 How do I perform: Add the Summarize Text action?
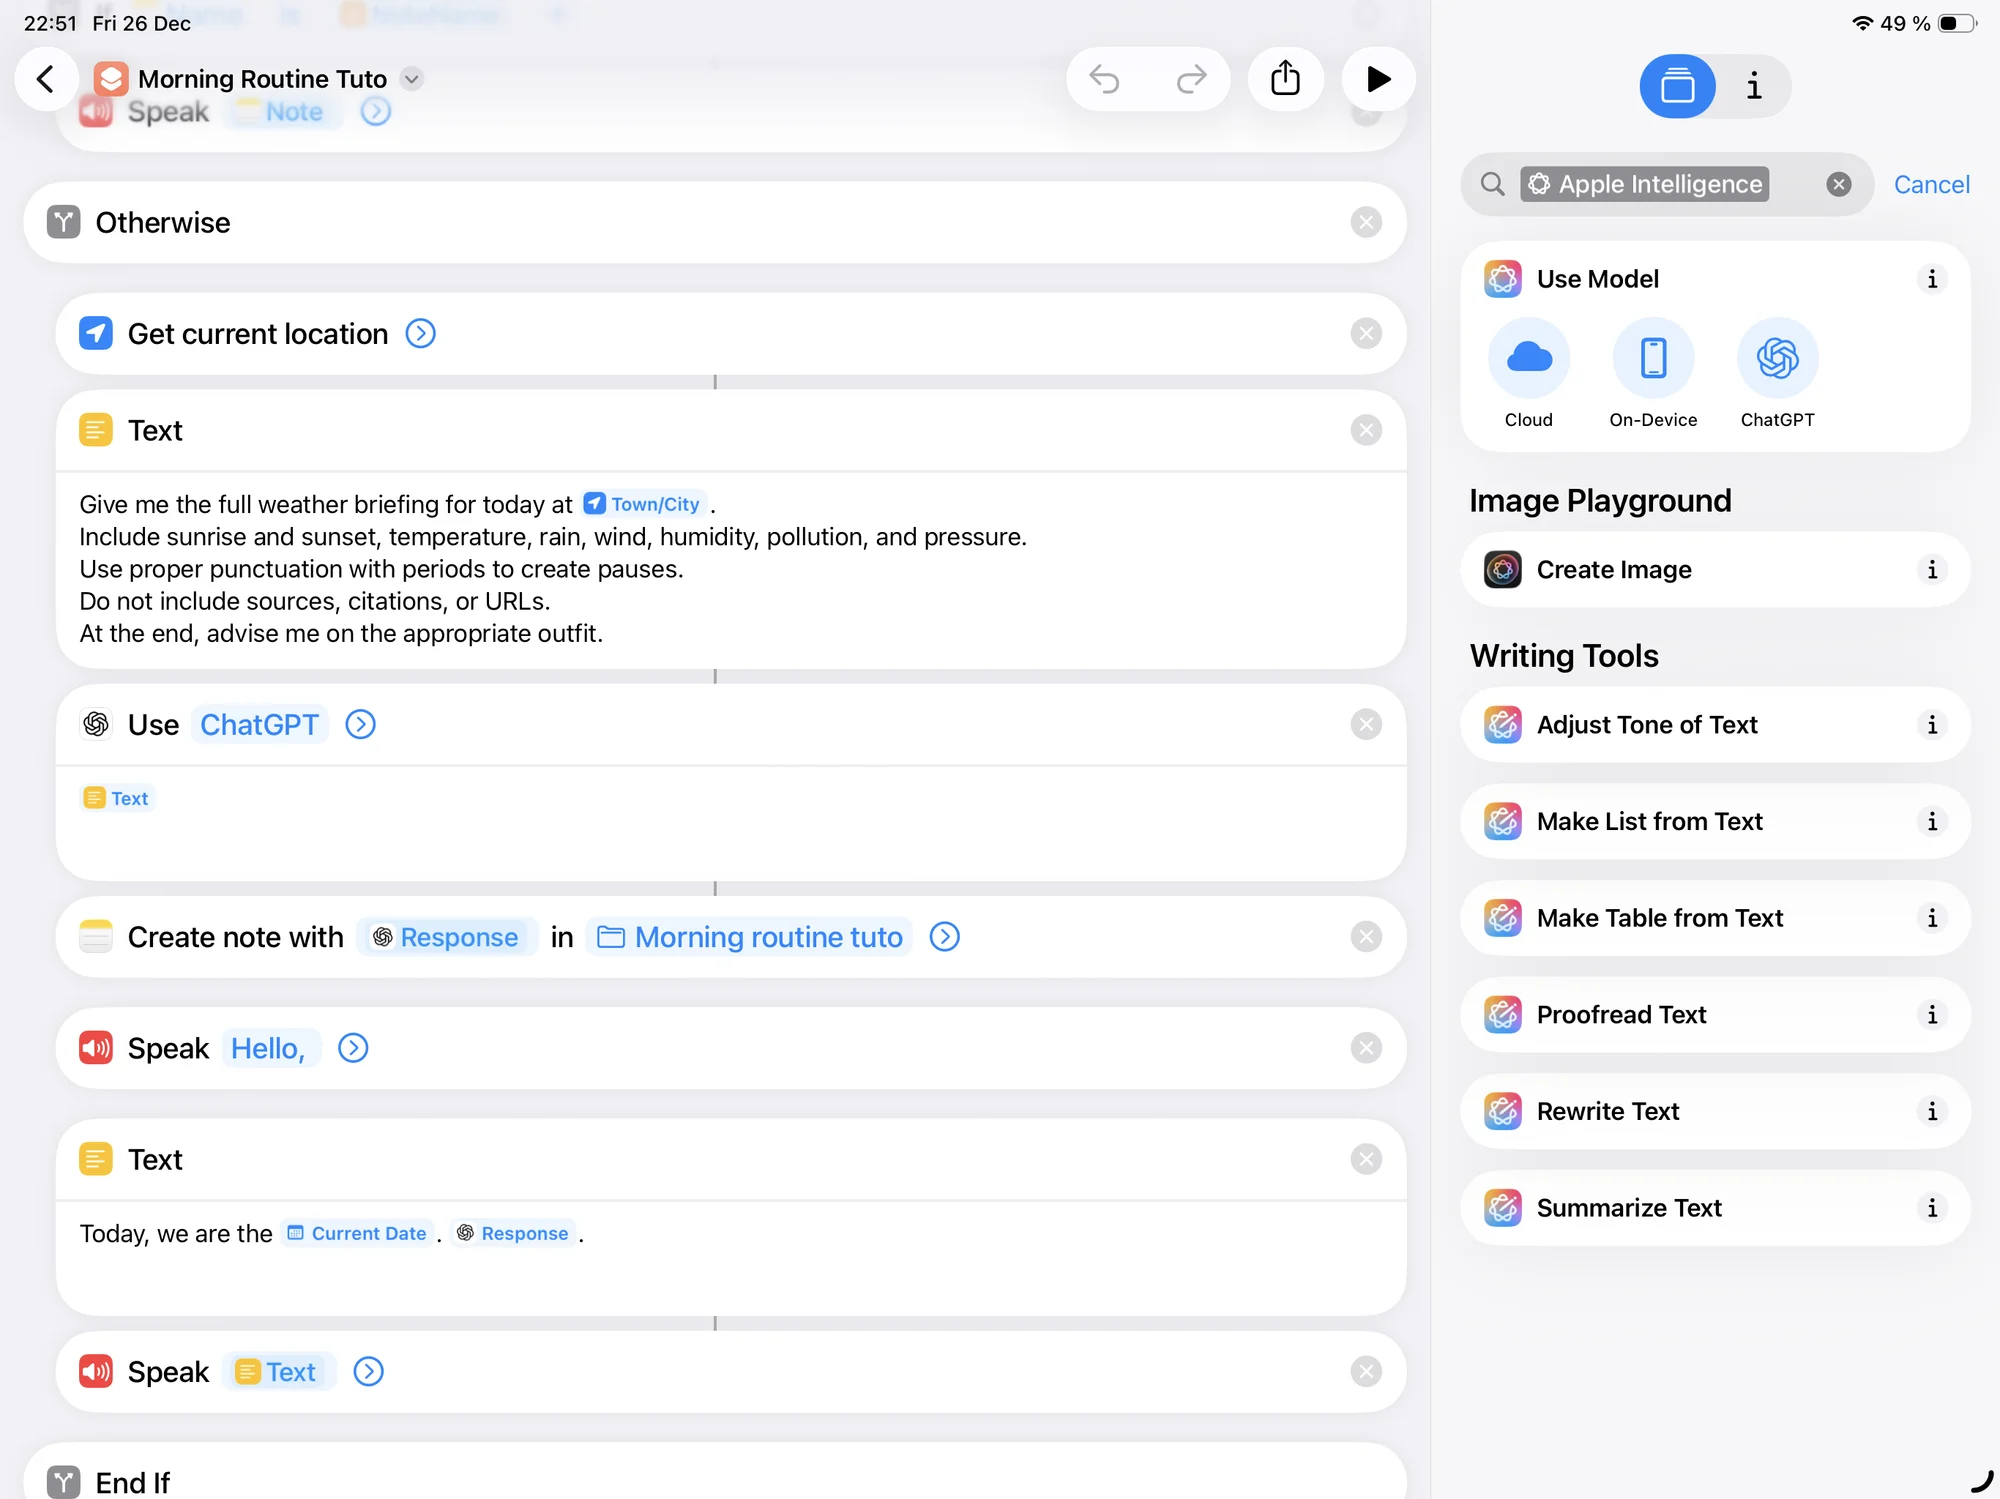(x=1629, y=1208)
